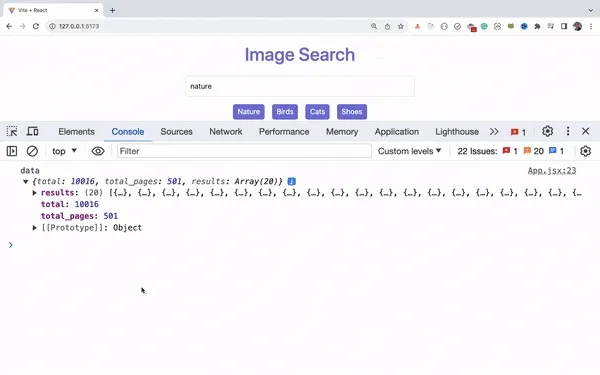Open the browser side panel icon
Image resolution: width=600 pixels, height=375 pixels.
(564, 26)
